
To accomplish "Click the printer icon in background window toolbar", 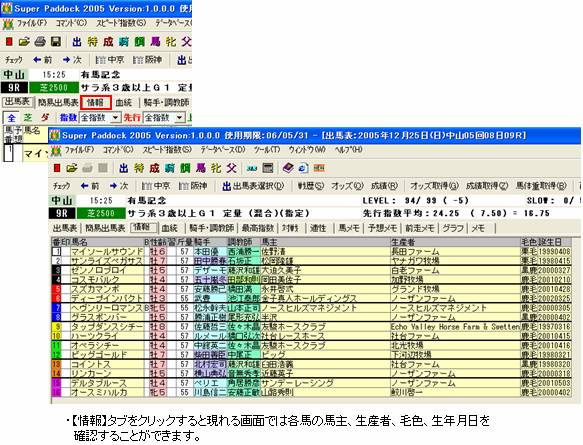I will point(40,42).
